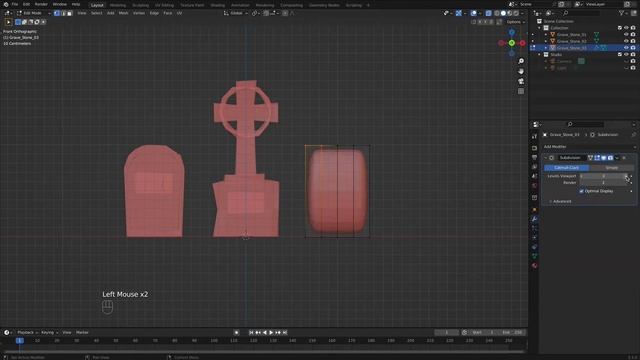Select Simple subdivision type
The image size is (640, 360).
point(611,168)
